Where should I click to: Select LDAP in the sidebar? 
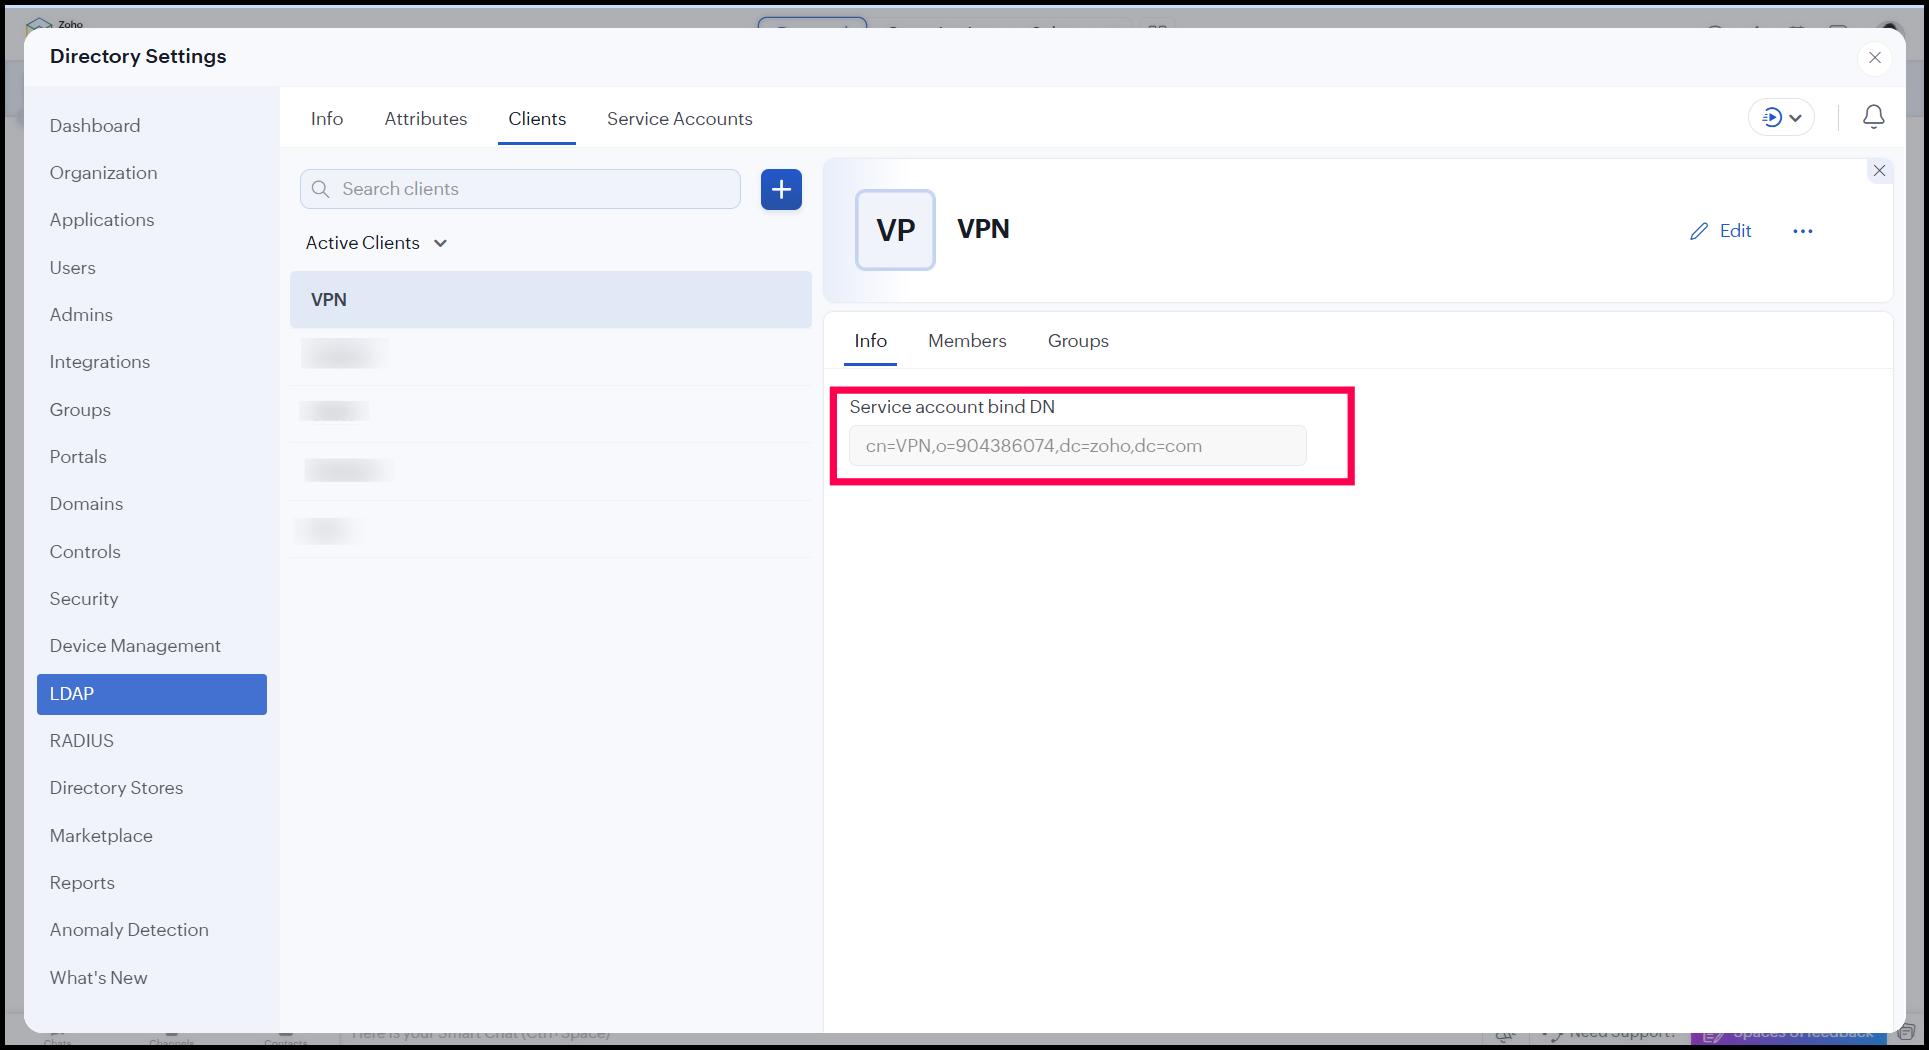coord(152,694)
